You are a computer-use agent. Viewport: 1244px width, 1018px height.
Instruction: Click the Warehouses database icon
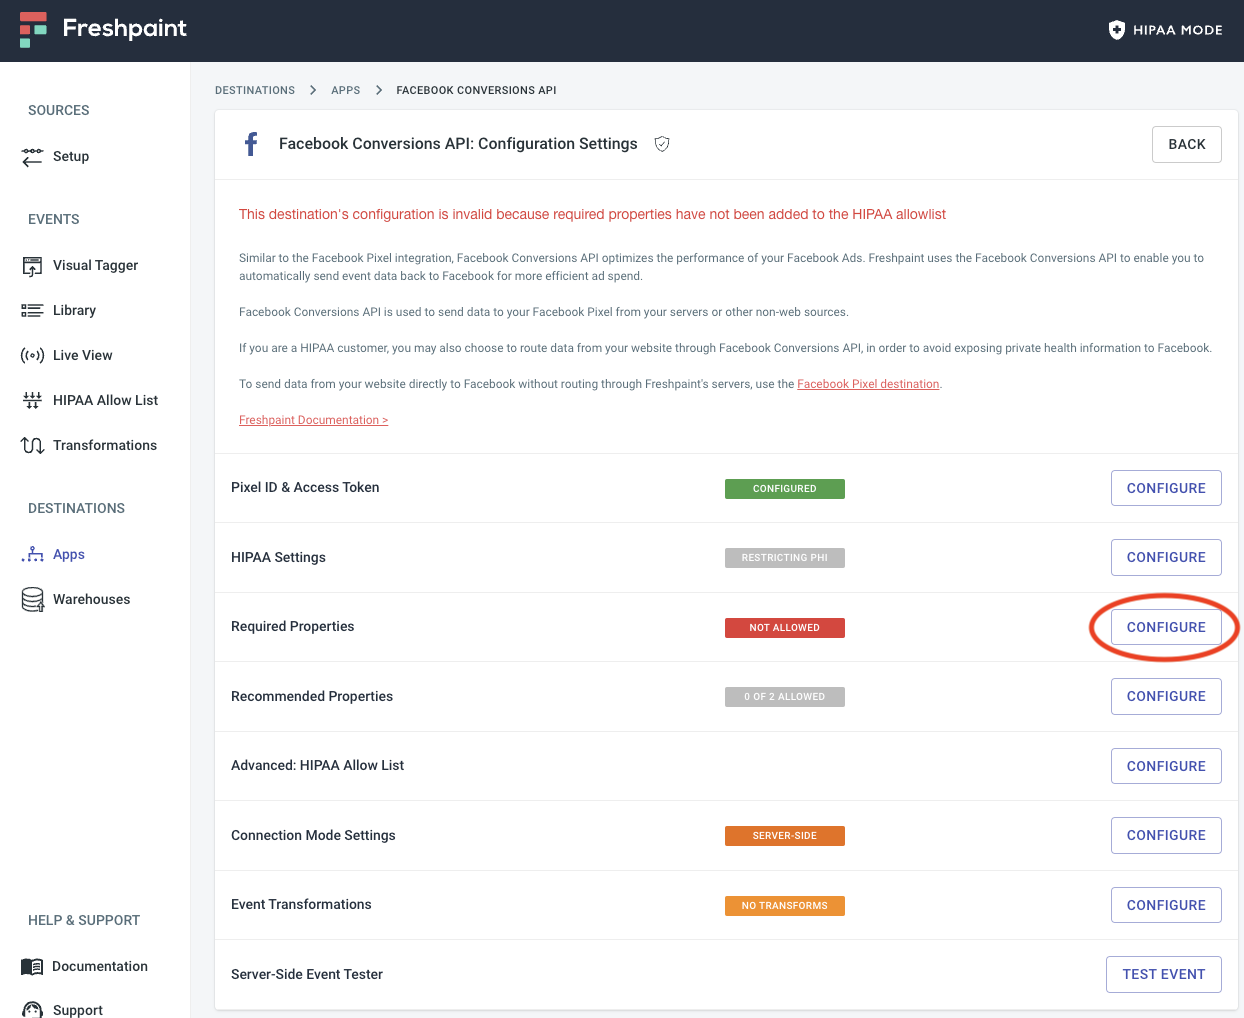[32, 600]
